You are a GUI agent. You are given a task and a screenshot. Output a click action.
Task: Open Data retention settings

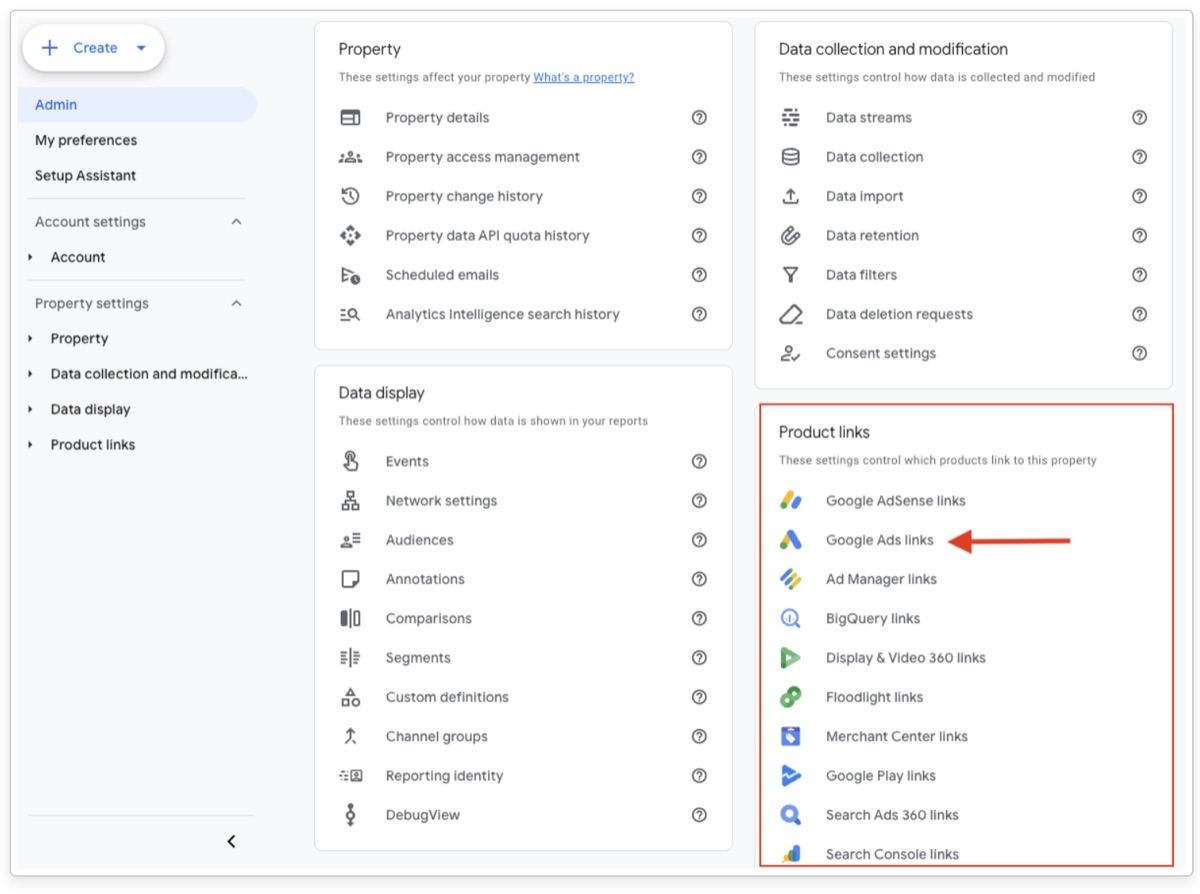[x=872, y=236]
